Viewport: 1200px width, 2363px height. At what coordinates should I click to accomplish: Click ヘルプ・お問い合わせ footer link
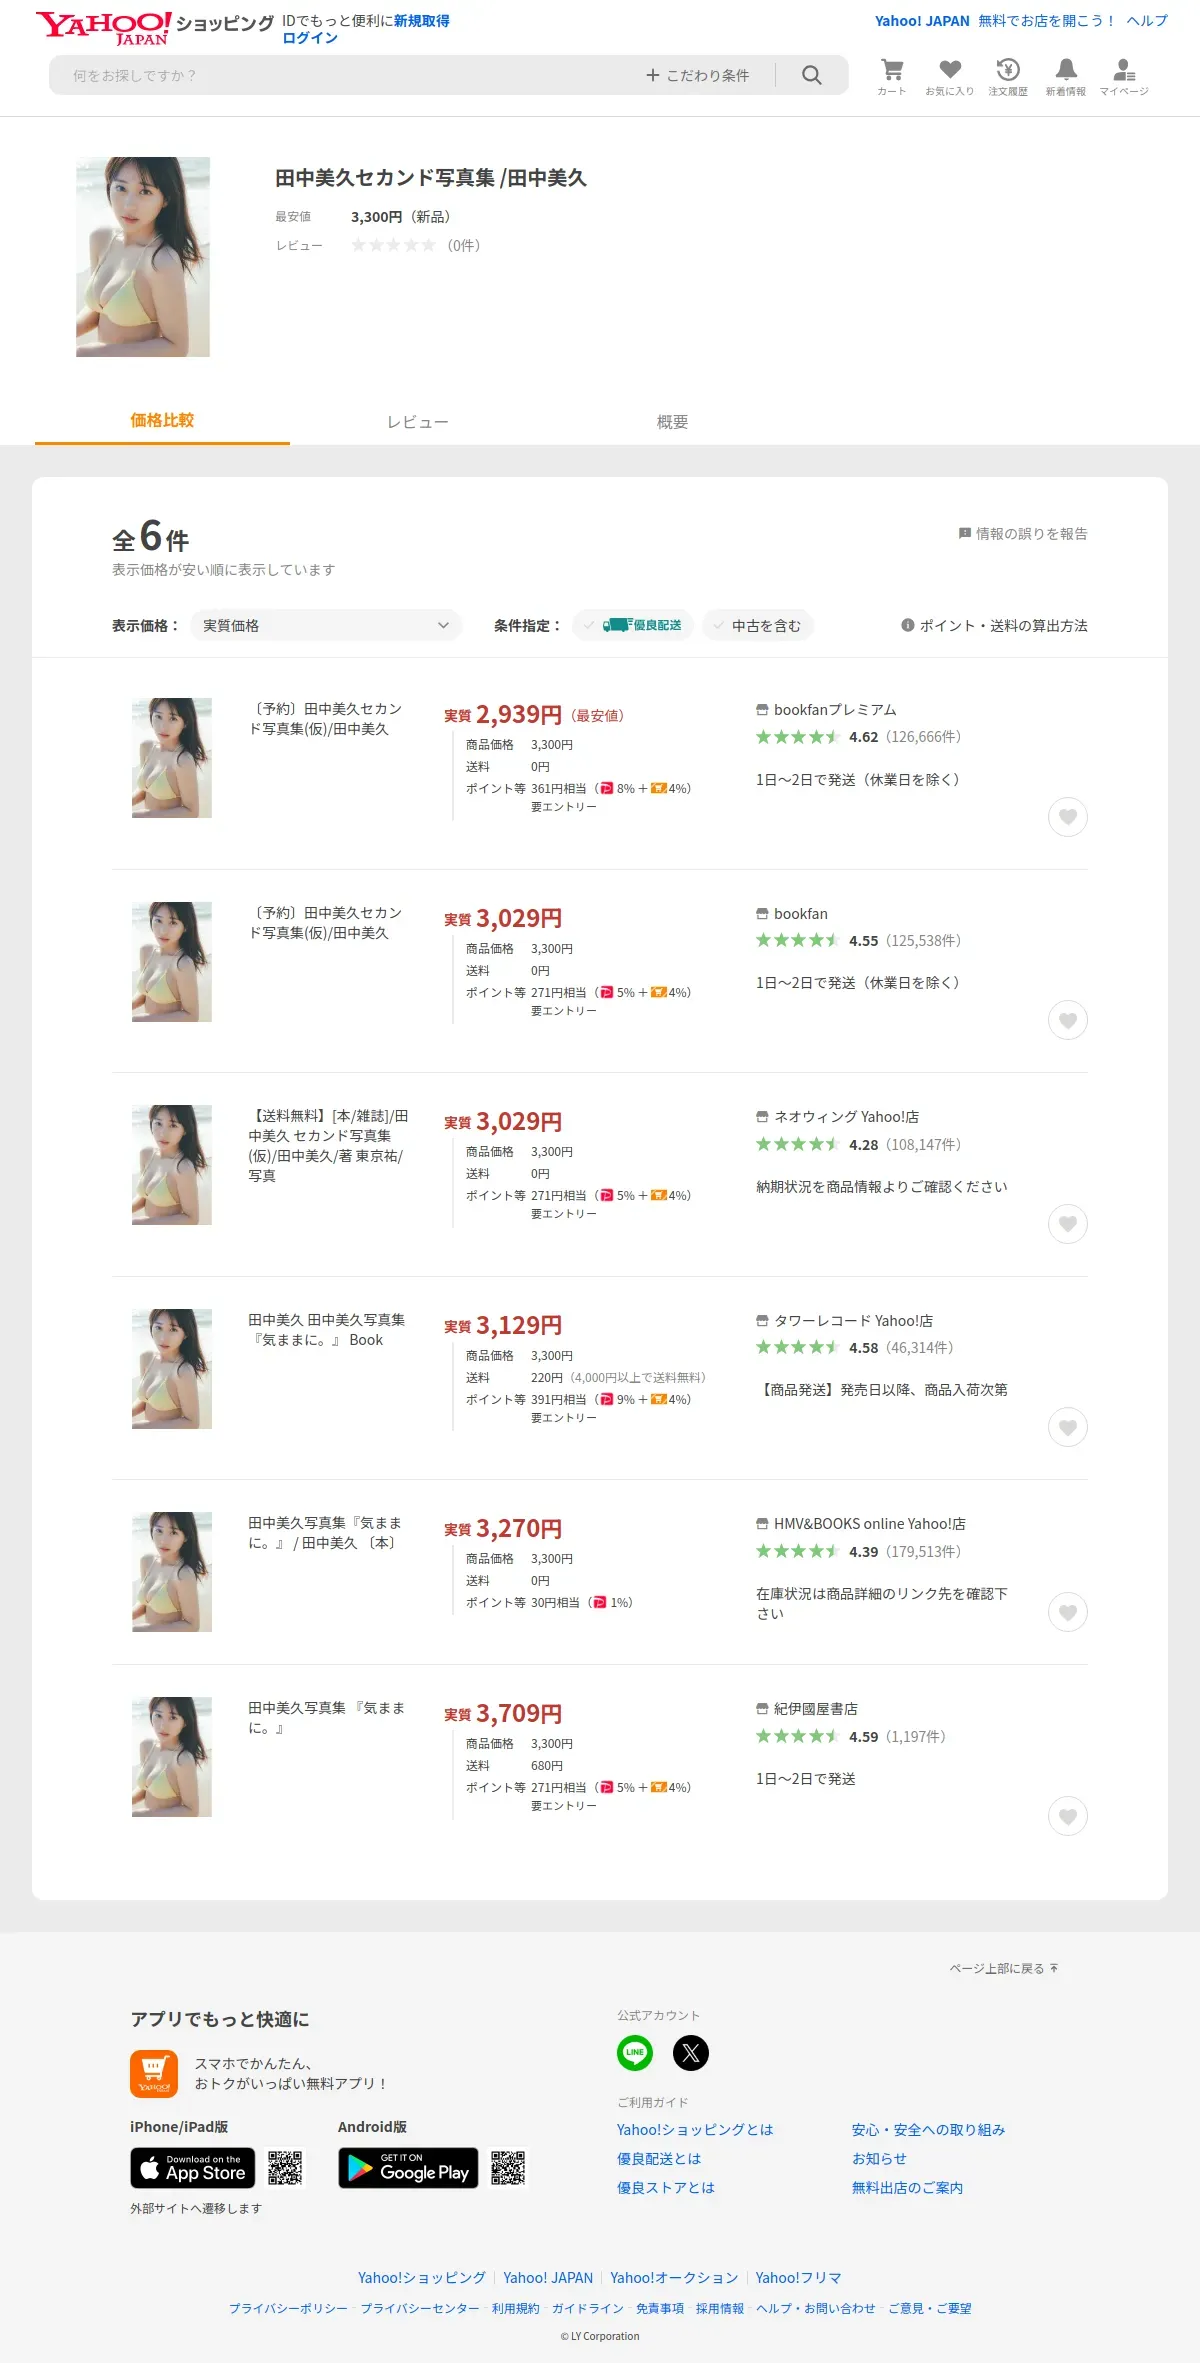click(815, 2309)
